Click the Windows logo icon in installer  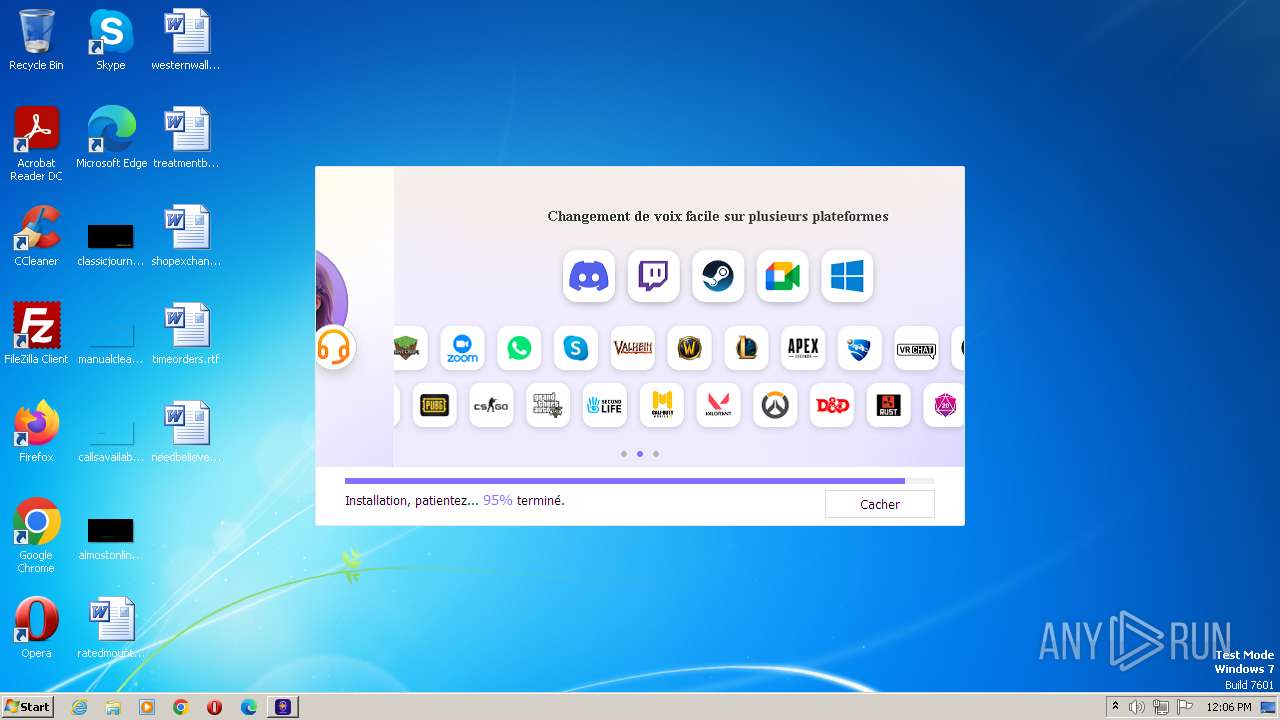point(847,276)
